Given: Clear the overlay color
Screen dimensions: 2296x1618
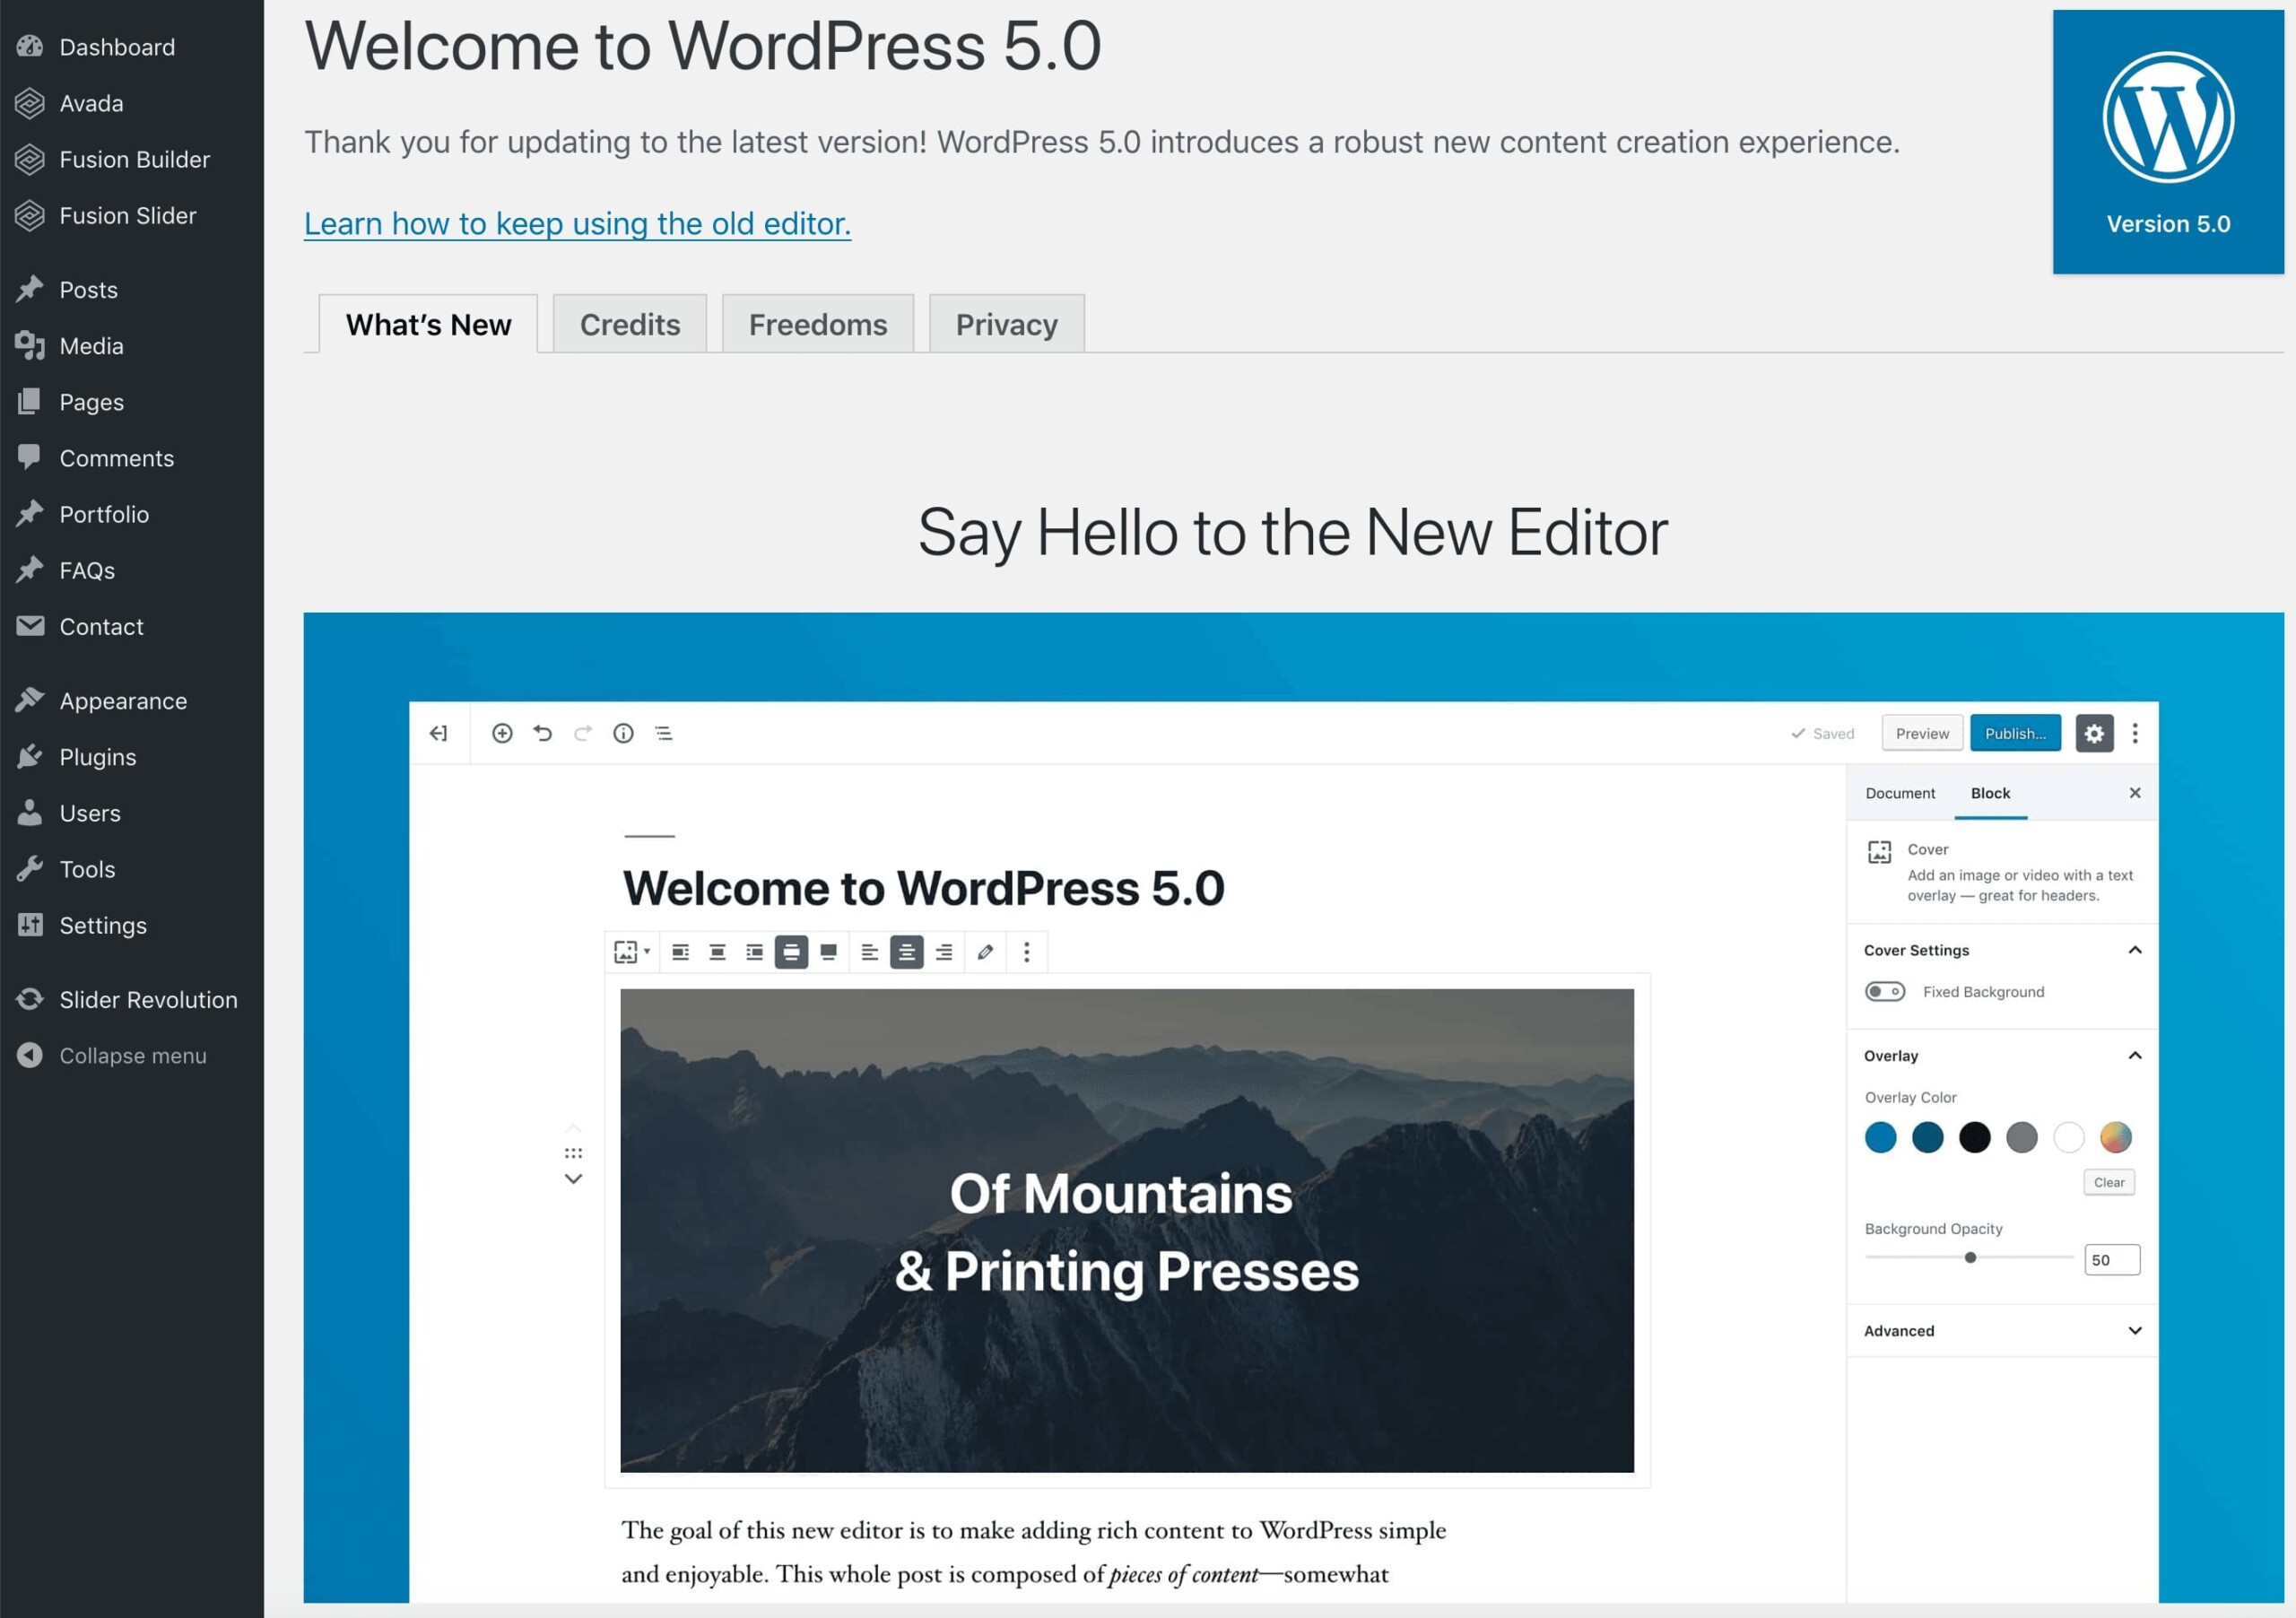Looking at the screenshot, I should point(2109,1182).
